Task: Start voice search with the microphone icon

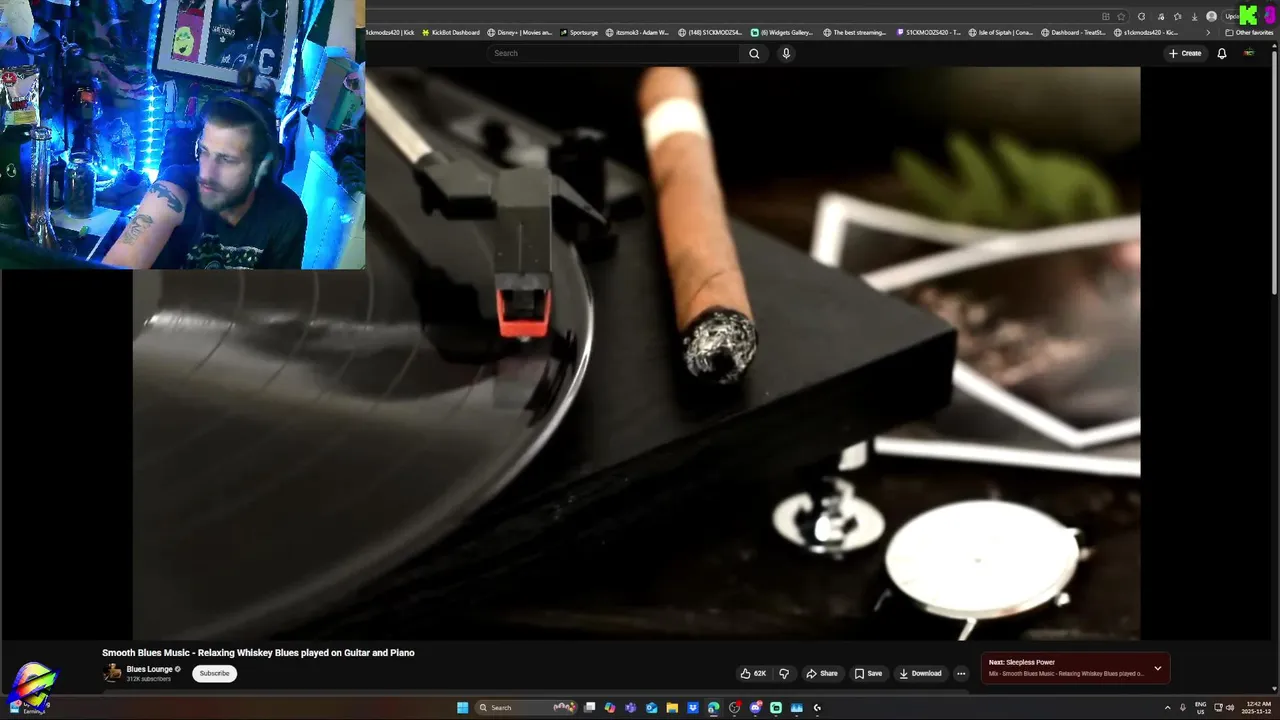Action: (x=786, y=53)
